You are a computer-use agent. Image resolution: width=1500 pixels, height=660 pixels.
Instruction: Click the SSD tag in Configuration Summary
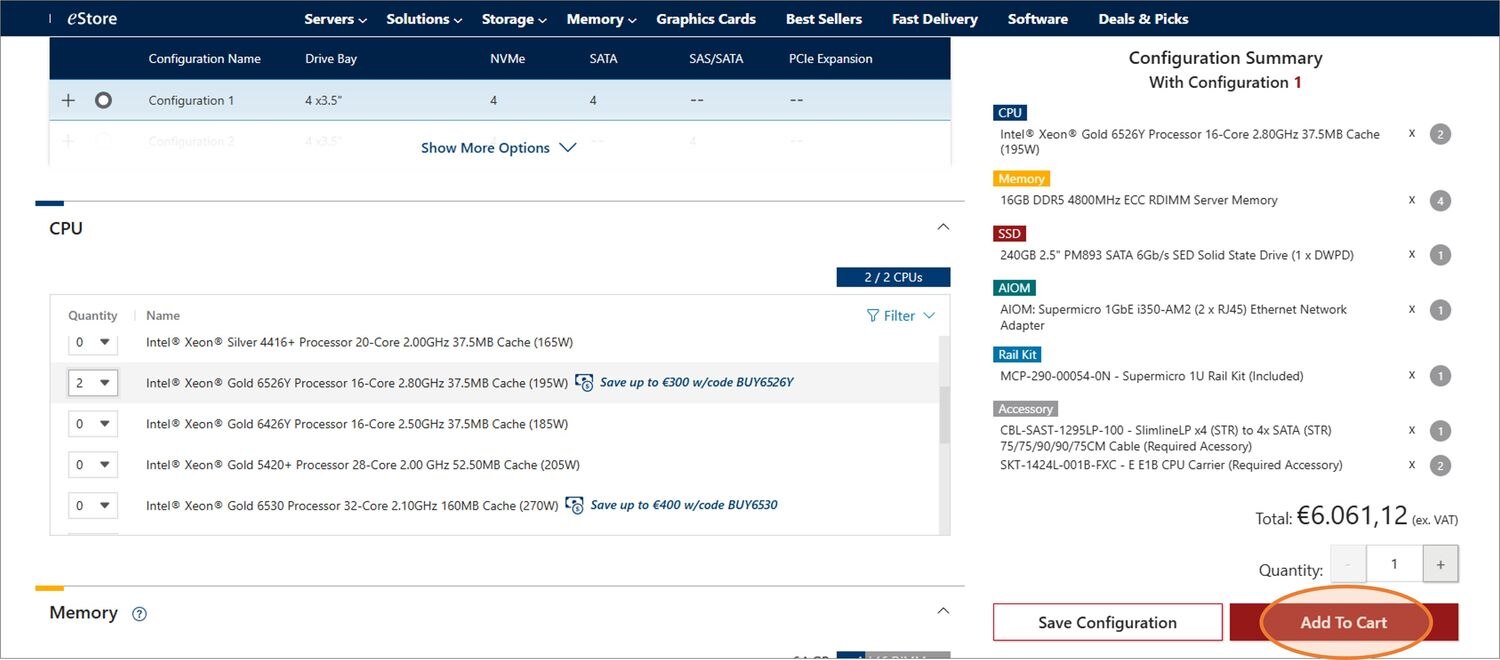[1010, 234]
